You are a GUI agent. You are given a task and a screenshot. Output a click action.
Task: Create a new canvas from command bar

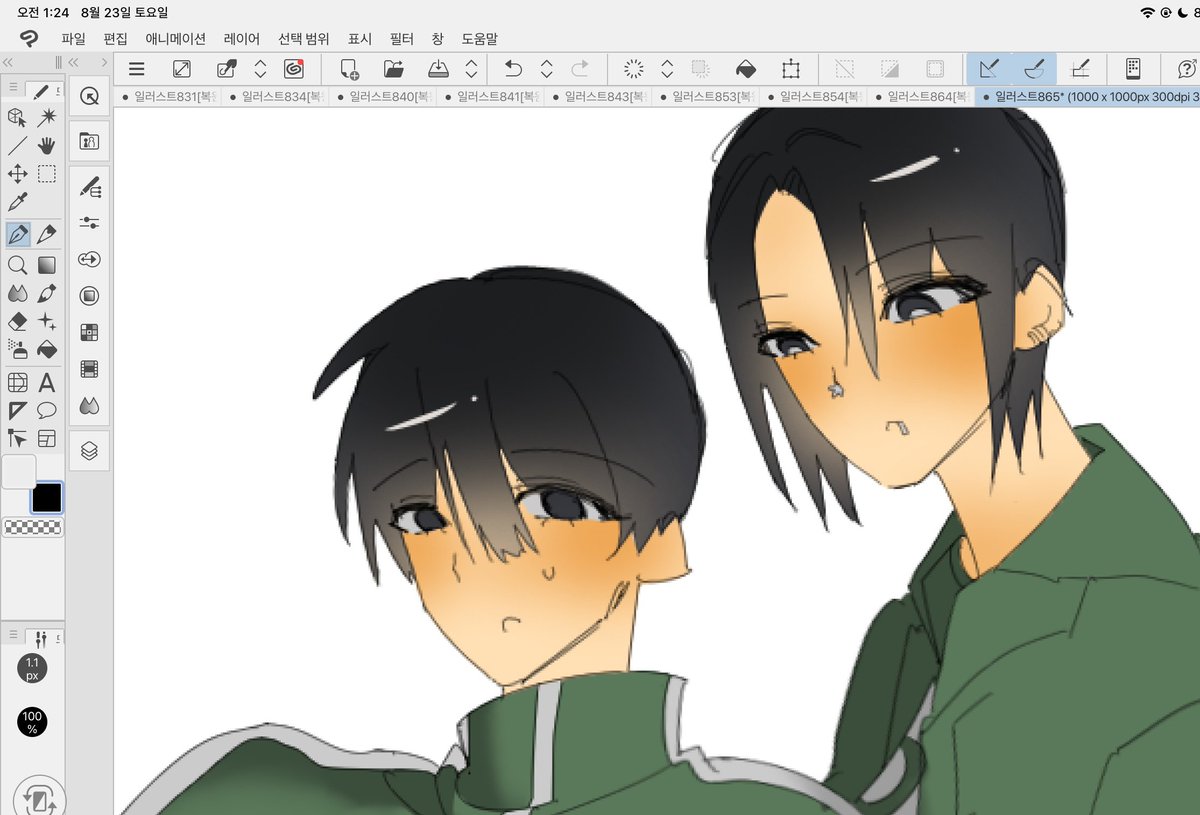(x=349, y=69)
